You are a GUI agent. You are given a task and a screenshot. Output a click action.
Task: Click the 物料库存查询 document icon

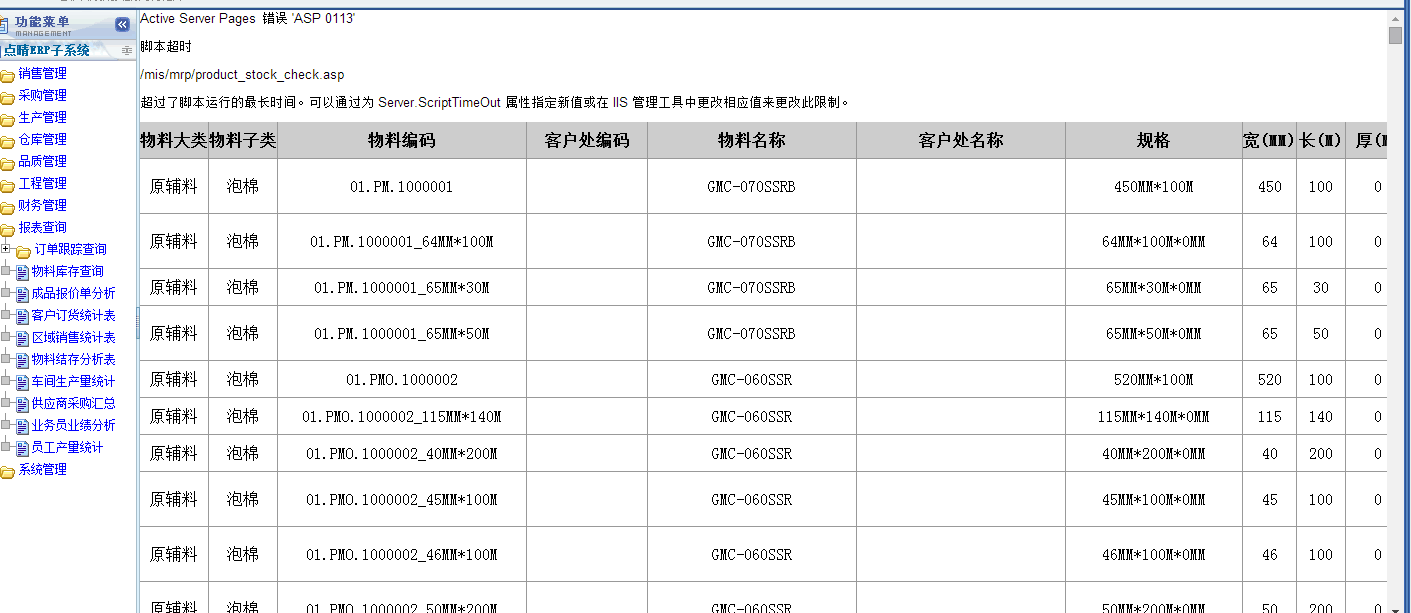pyautogui.click(x=23, y=272)
